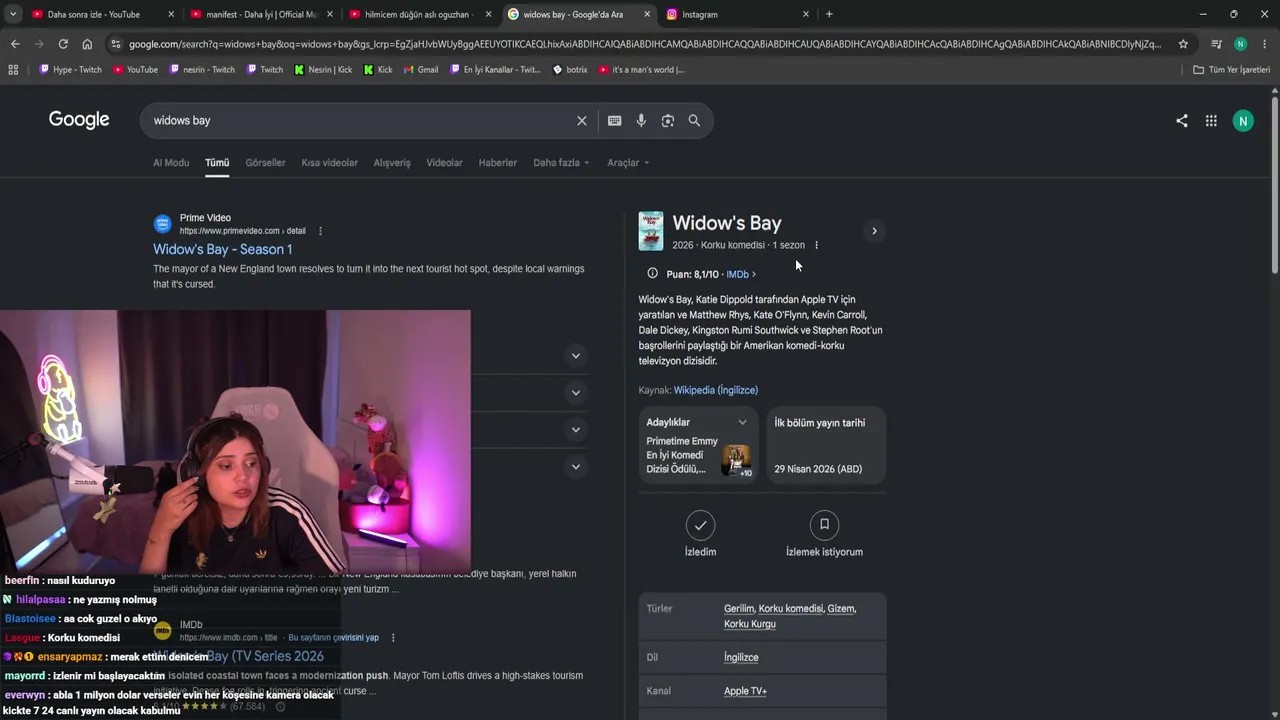Open the media controls icon in Chrome toolbar
This screenshot has height=720, width=1280.
click(1216, 44)
